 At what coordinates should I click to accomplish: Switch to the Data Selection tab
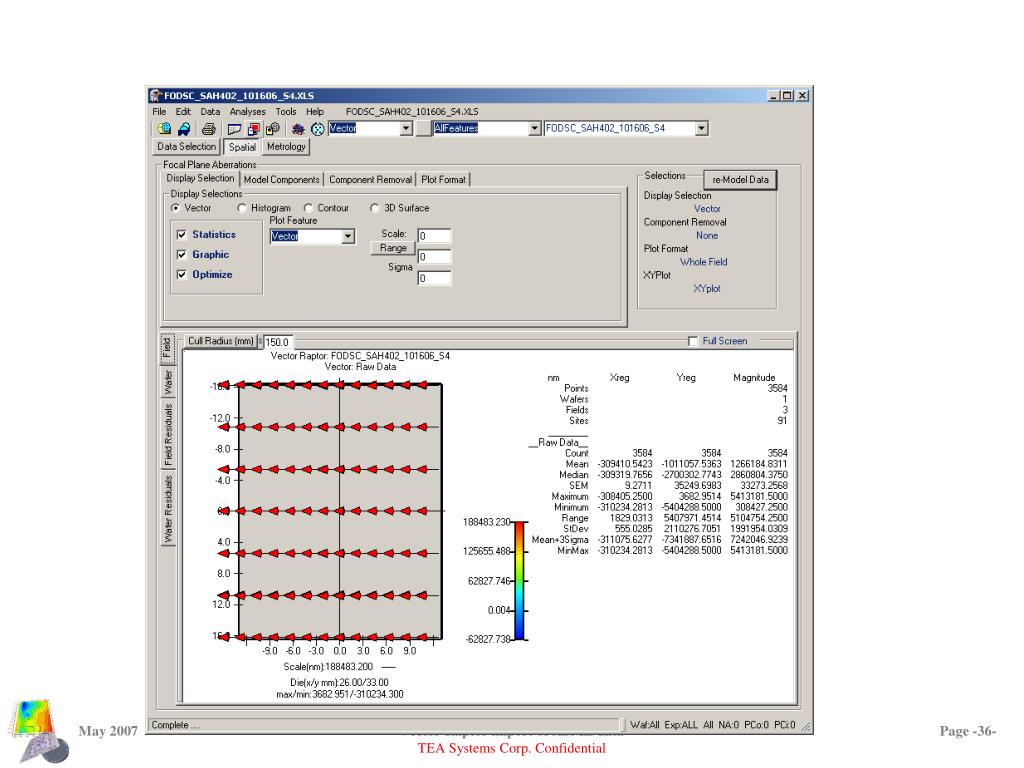186,147
